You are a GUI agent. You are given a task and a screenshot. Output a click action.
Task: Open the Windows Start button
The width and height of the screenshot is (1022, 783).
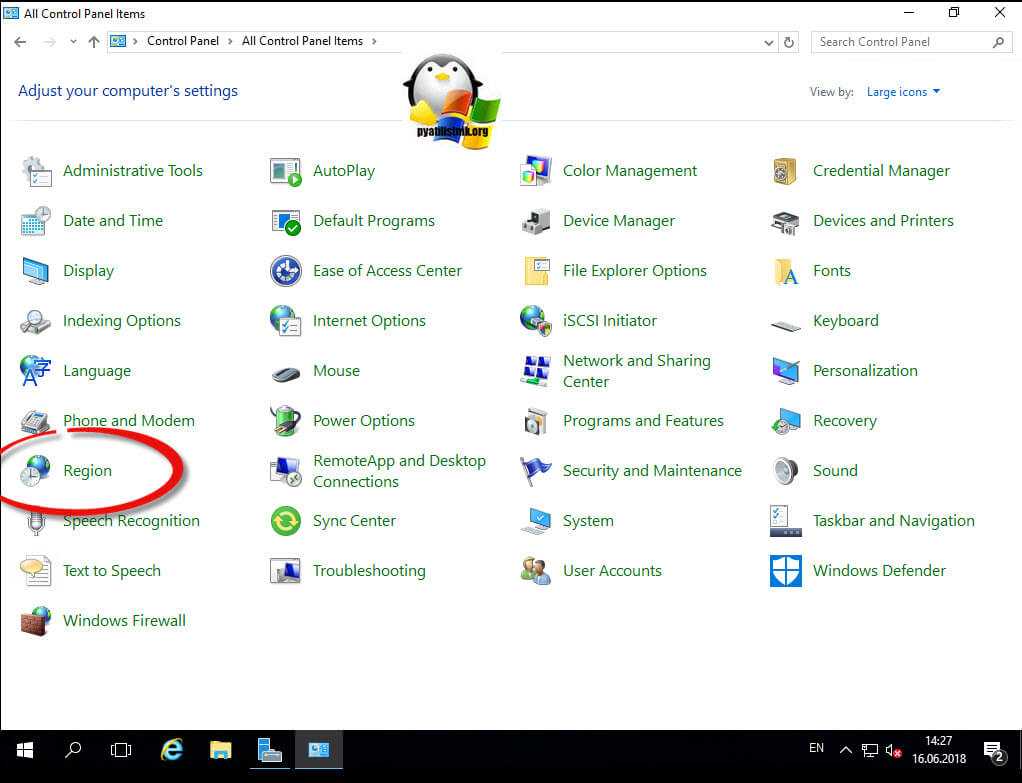[x=25, y=750]
